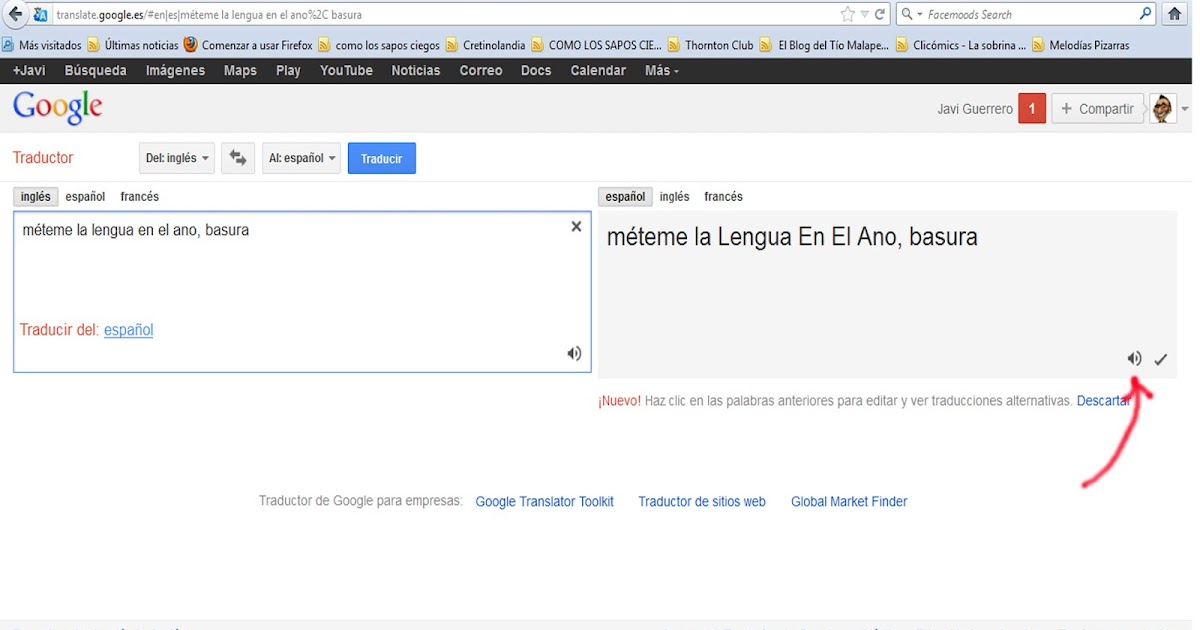Open search engine selector dropdown

[x=911, y=14]
